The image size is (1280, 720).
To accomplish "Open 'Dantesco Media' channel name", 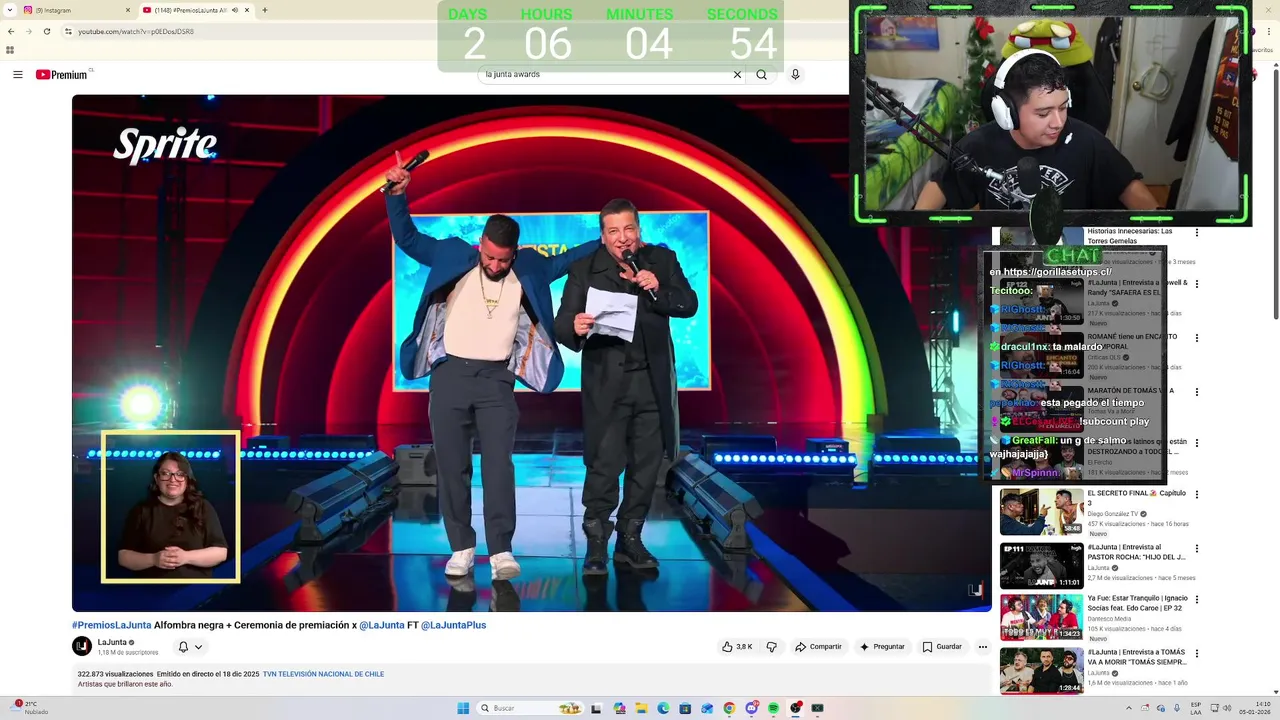I will (1110, 618).
